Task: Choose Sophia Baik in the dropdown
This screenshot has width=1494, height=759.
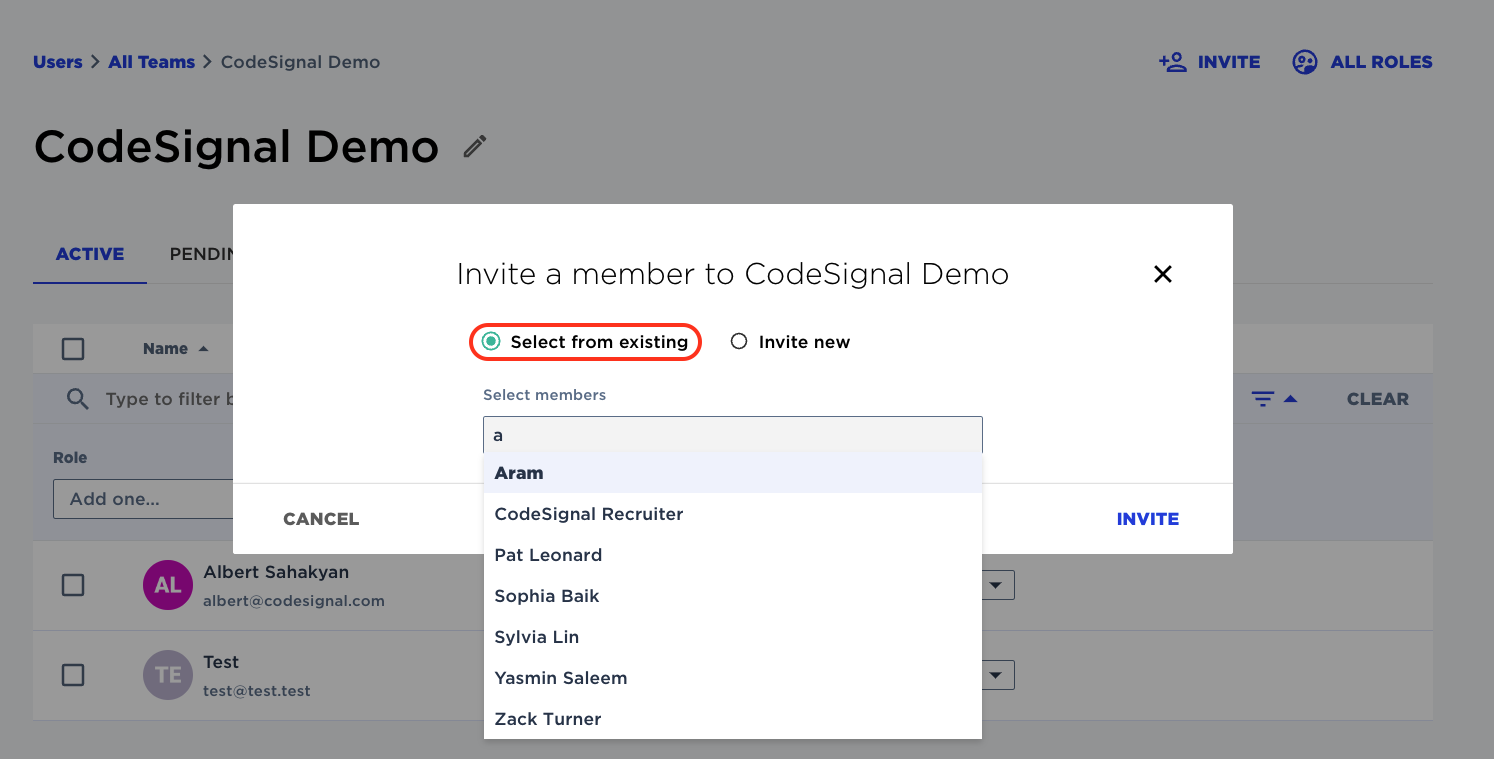Action: point(733,596)
